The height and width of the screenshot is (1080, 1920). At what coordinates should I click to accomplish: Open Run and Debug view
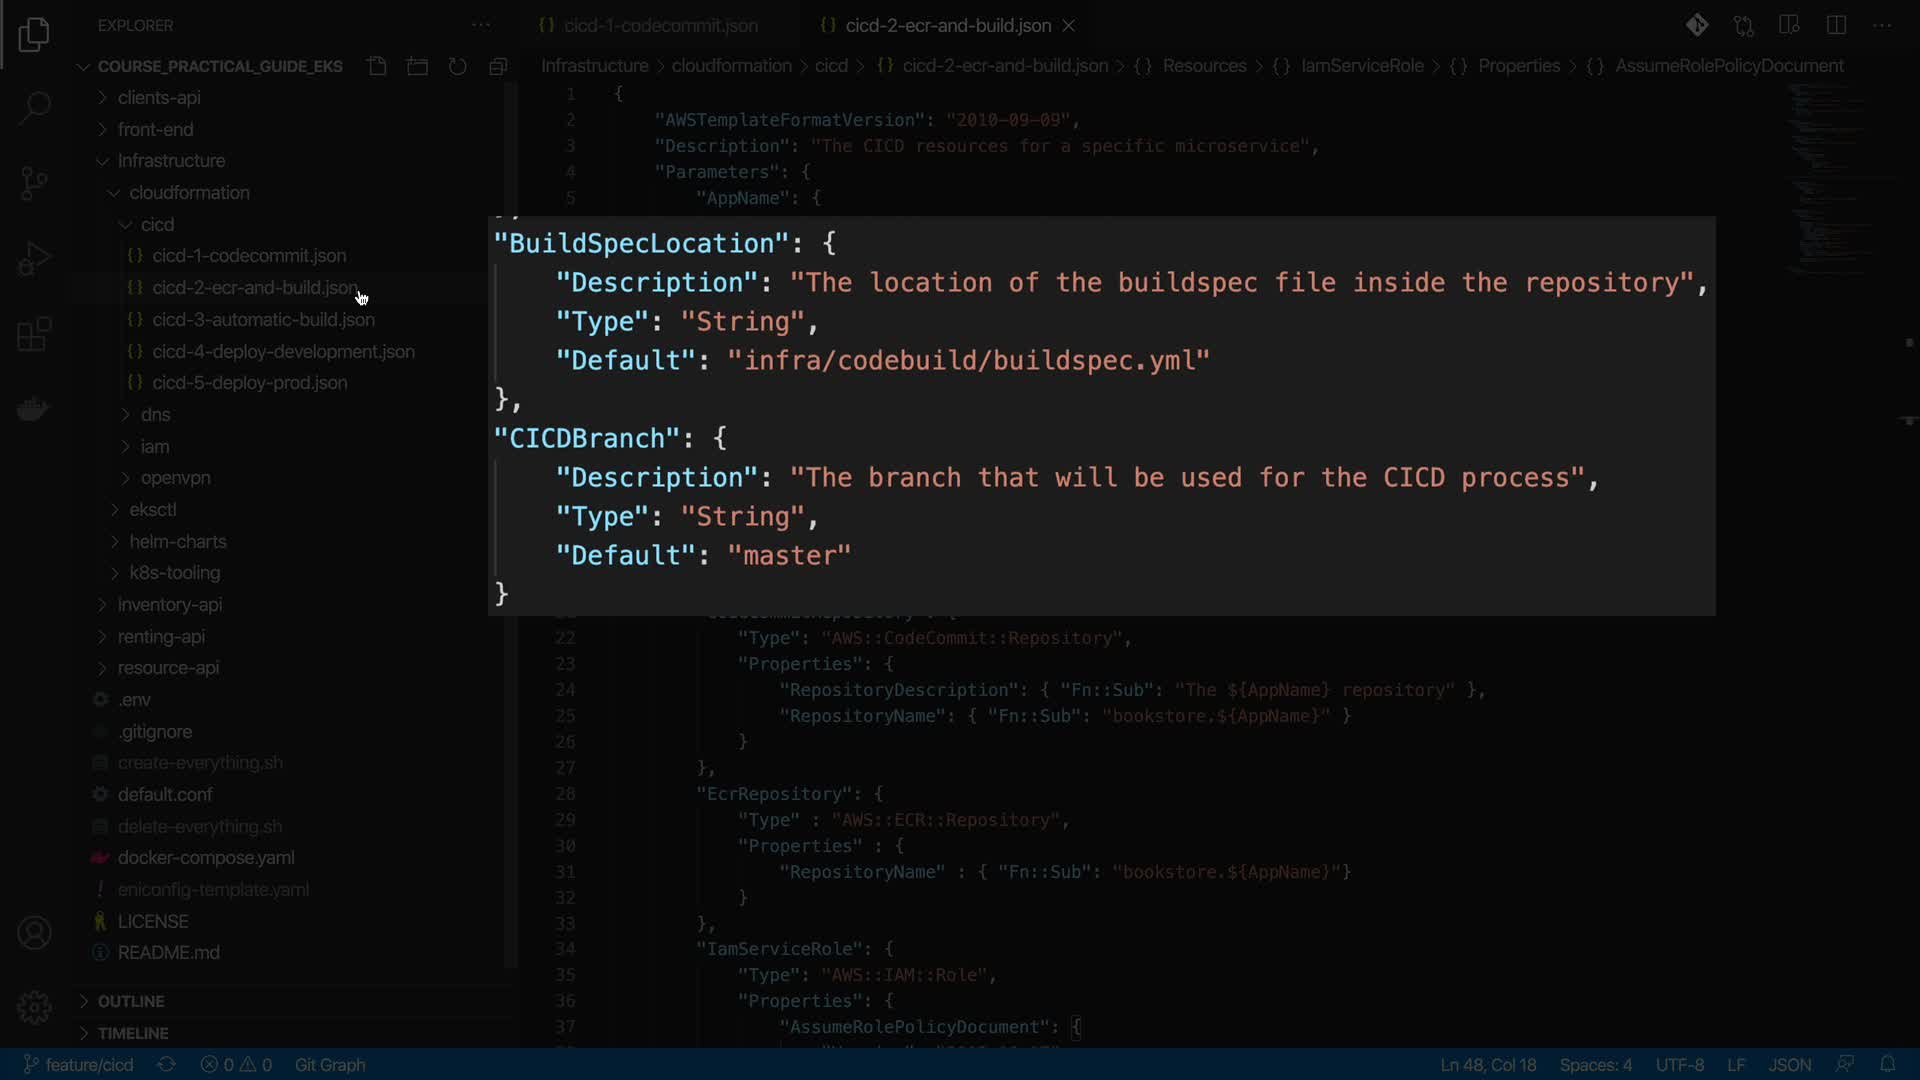click(x=34, y=259)
